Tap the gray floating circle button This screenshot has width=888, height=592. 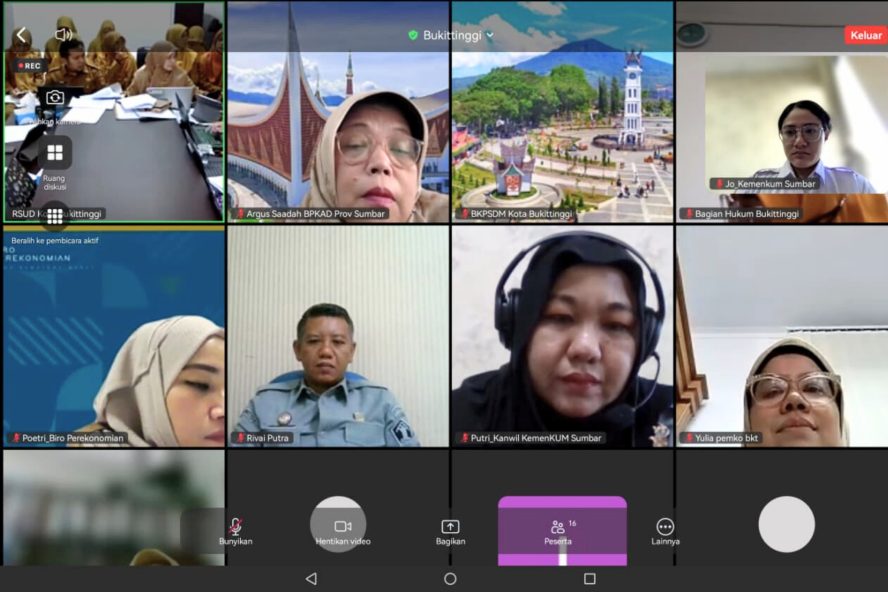point(786,524)
